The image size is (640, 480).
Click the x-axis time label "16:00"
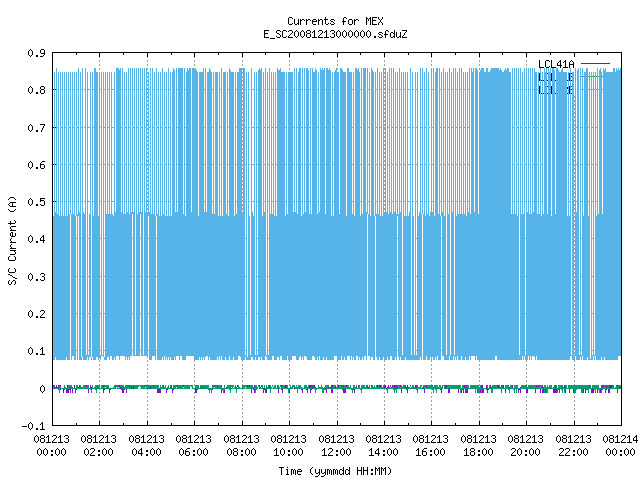coord(431,452)
